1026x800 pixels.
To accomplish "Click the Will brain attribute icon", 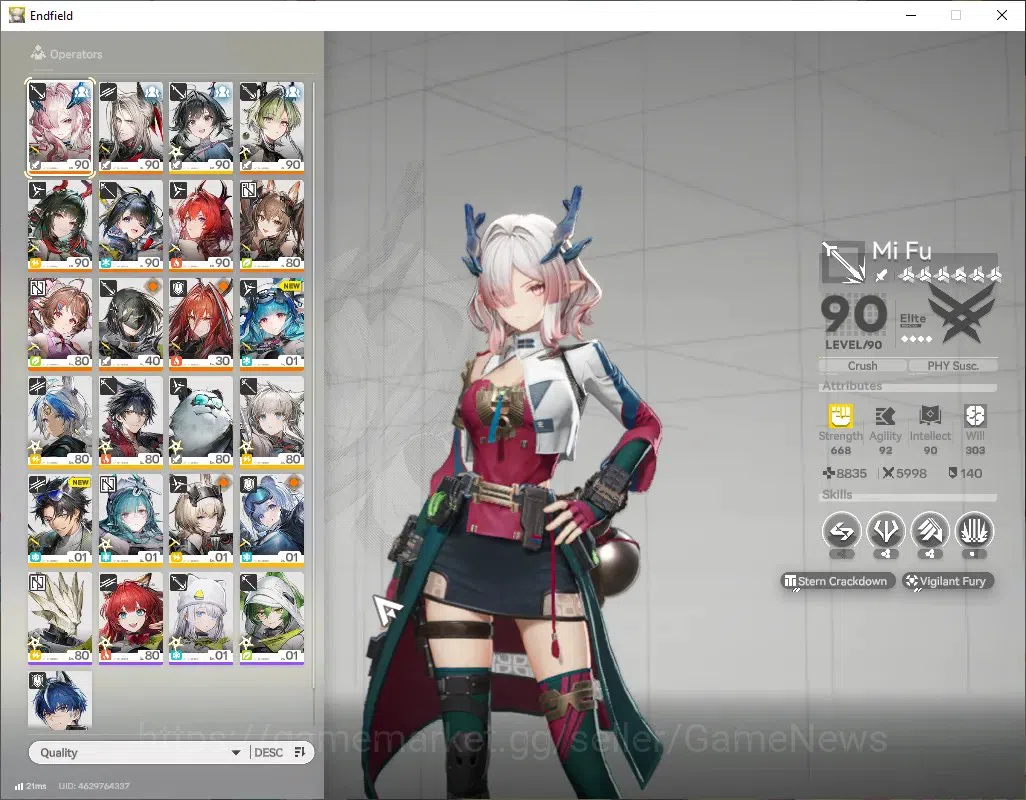I will click(x=975, y=415).
